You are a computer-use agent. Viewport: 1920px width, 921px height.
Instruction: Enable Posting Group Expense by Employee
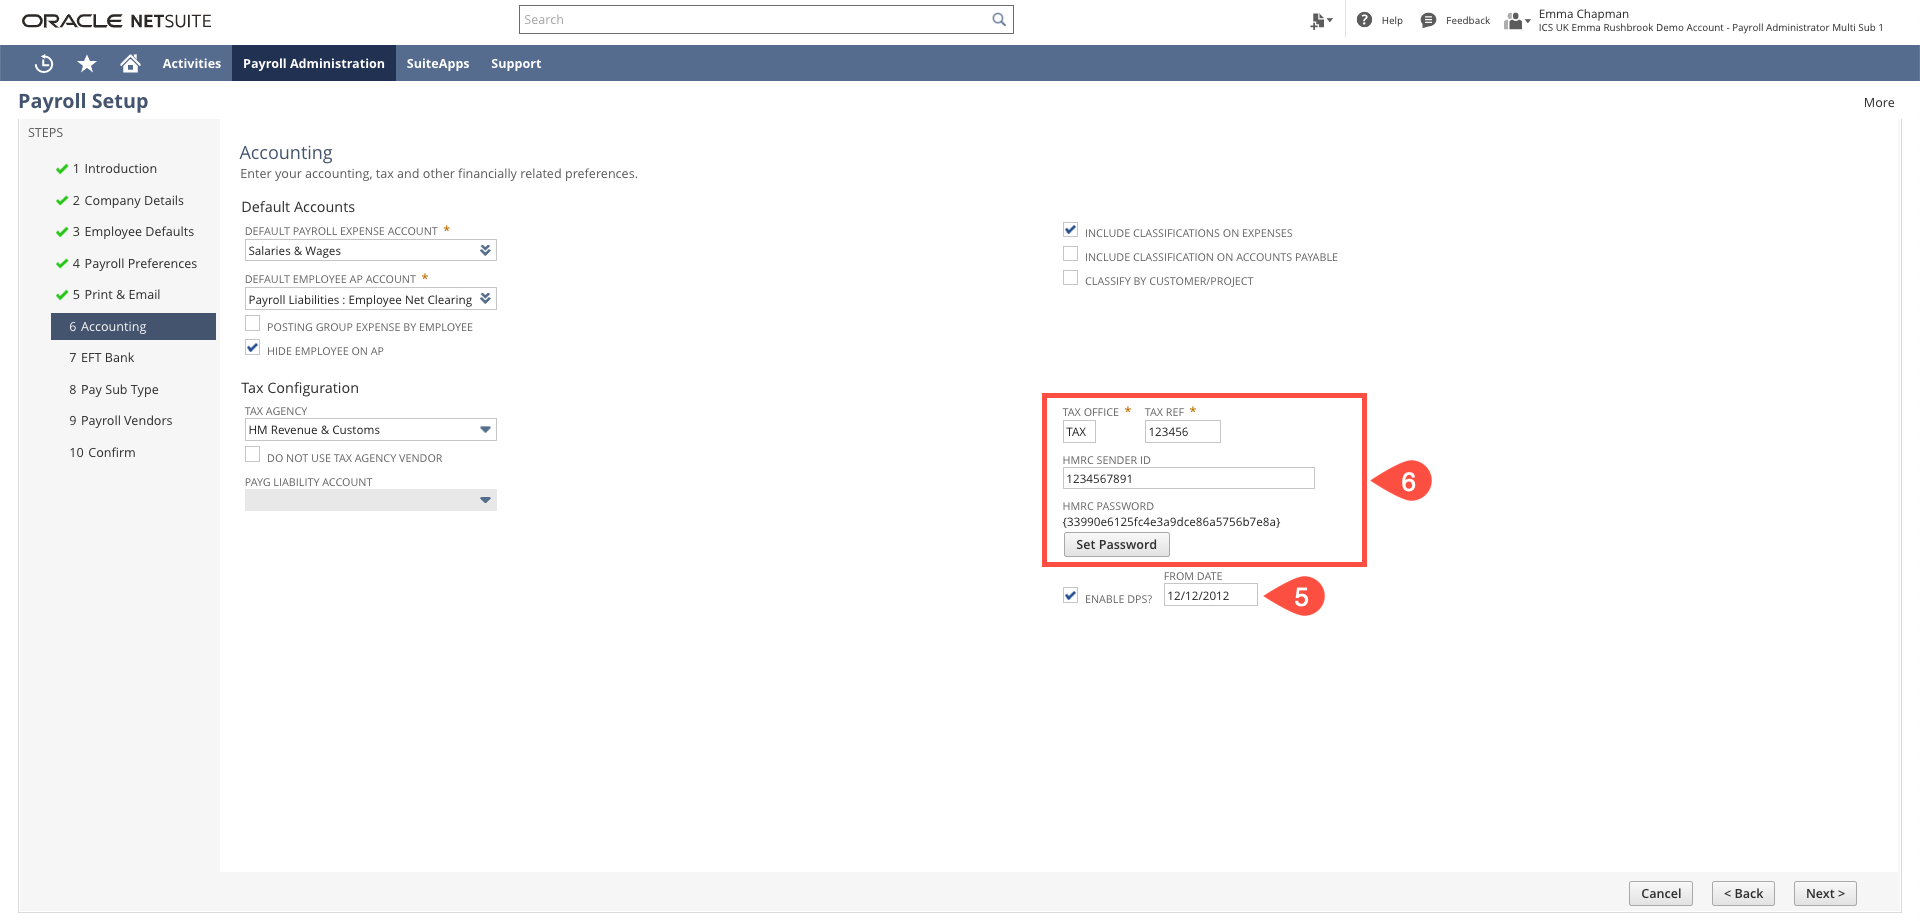point(252,323)
